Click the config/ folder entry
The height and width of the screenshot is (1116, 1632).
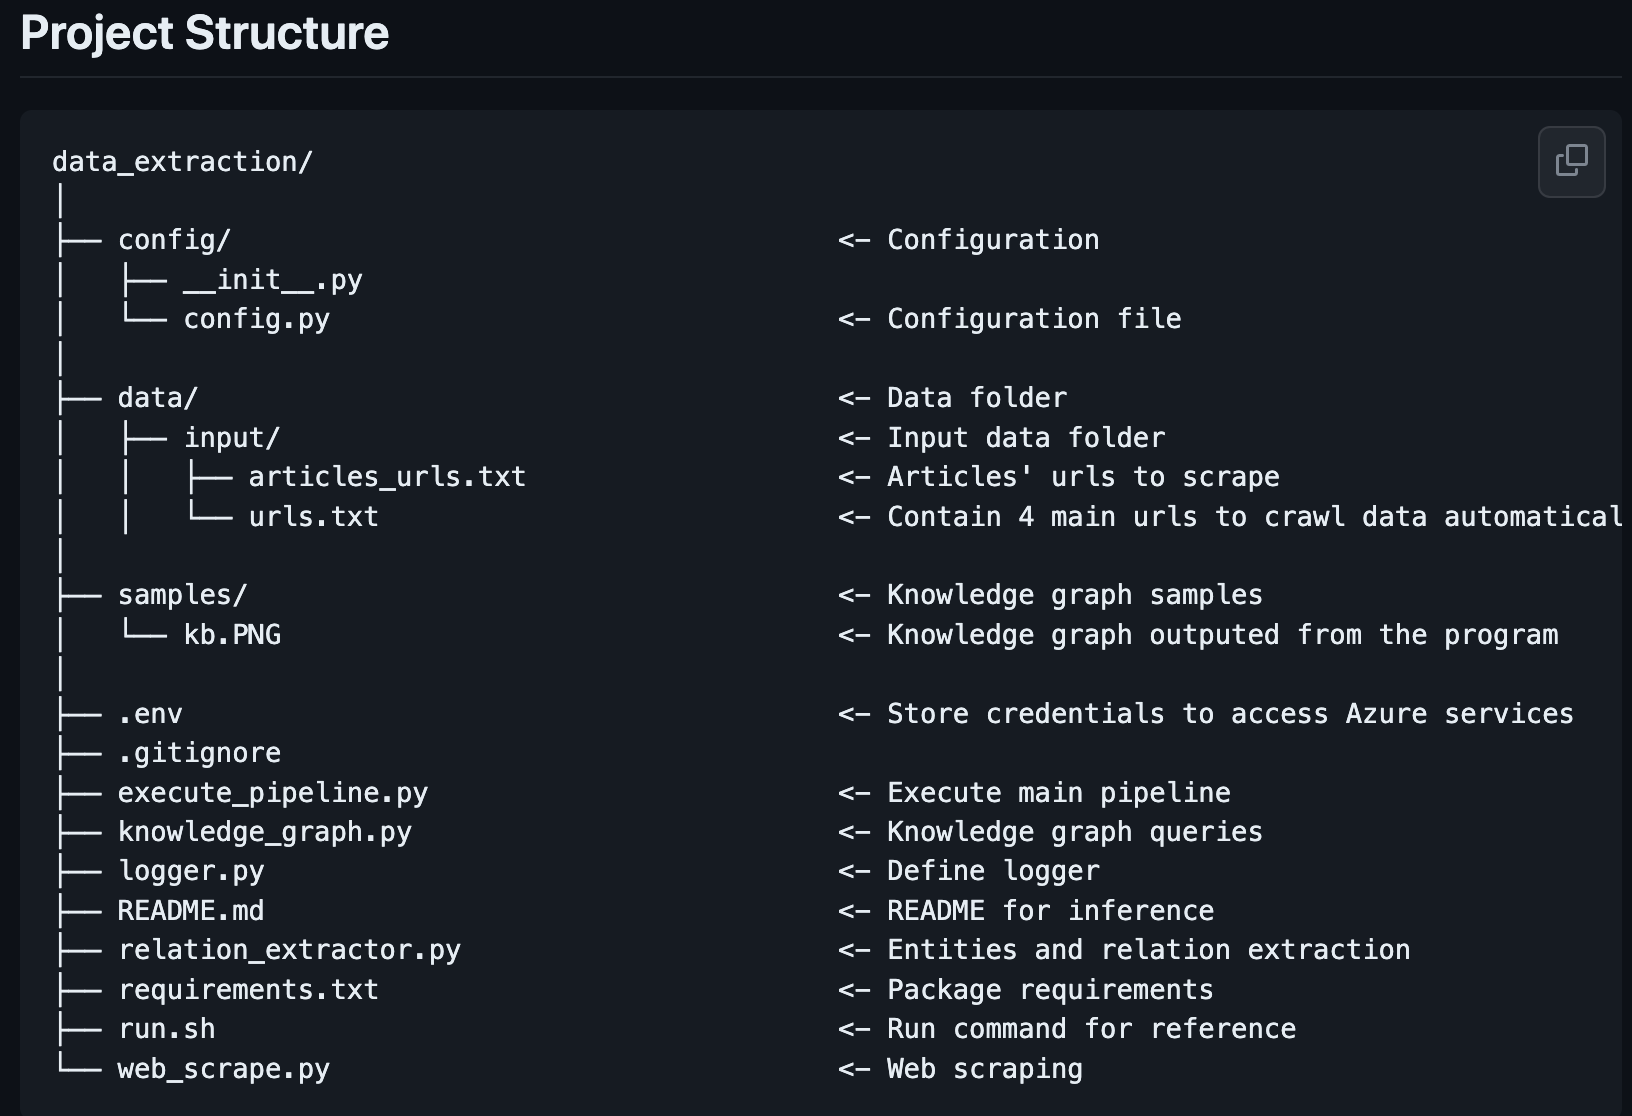pyautogui.click(x=174, y=240)
